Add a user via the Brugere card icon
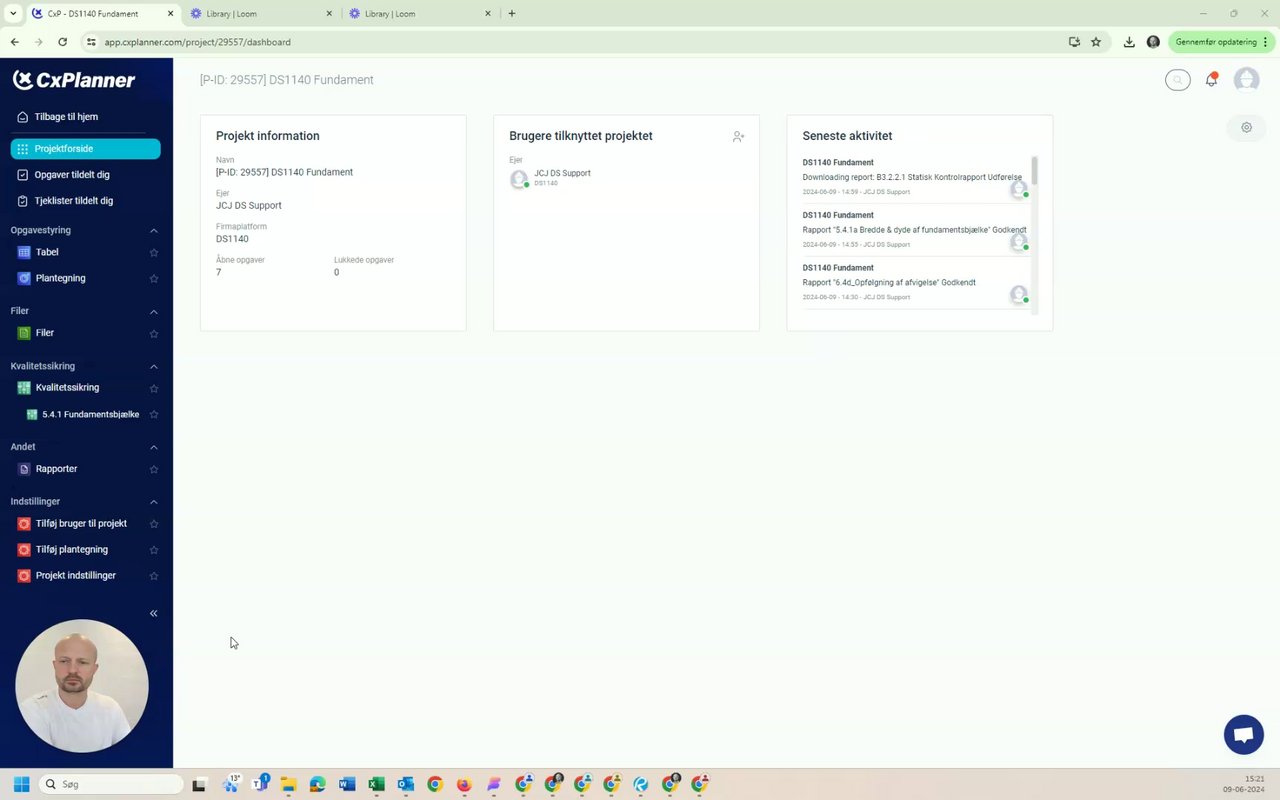The height and width of the screenshot is (800, 1280). pos(738,136)
